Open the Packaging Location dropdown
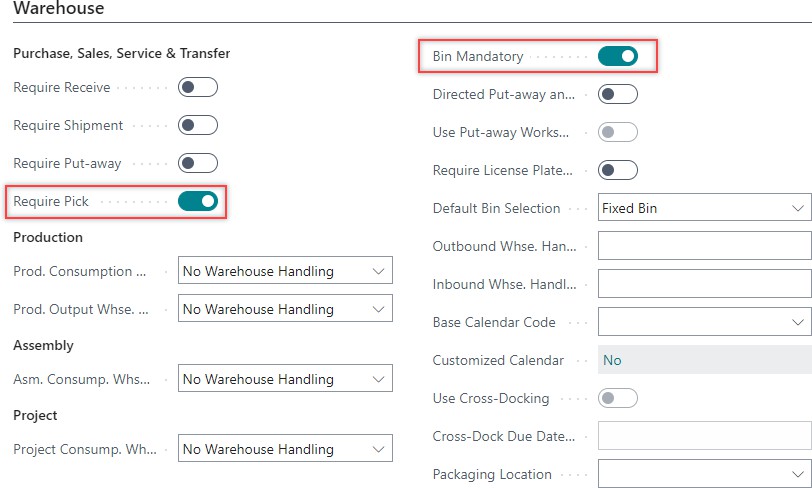The image size is (812, 488). click(x=704, y=474)
